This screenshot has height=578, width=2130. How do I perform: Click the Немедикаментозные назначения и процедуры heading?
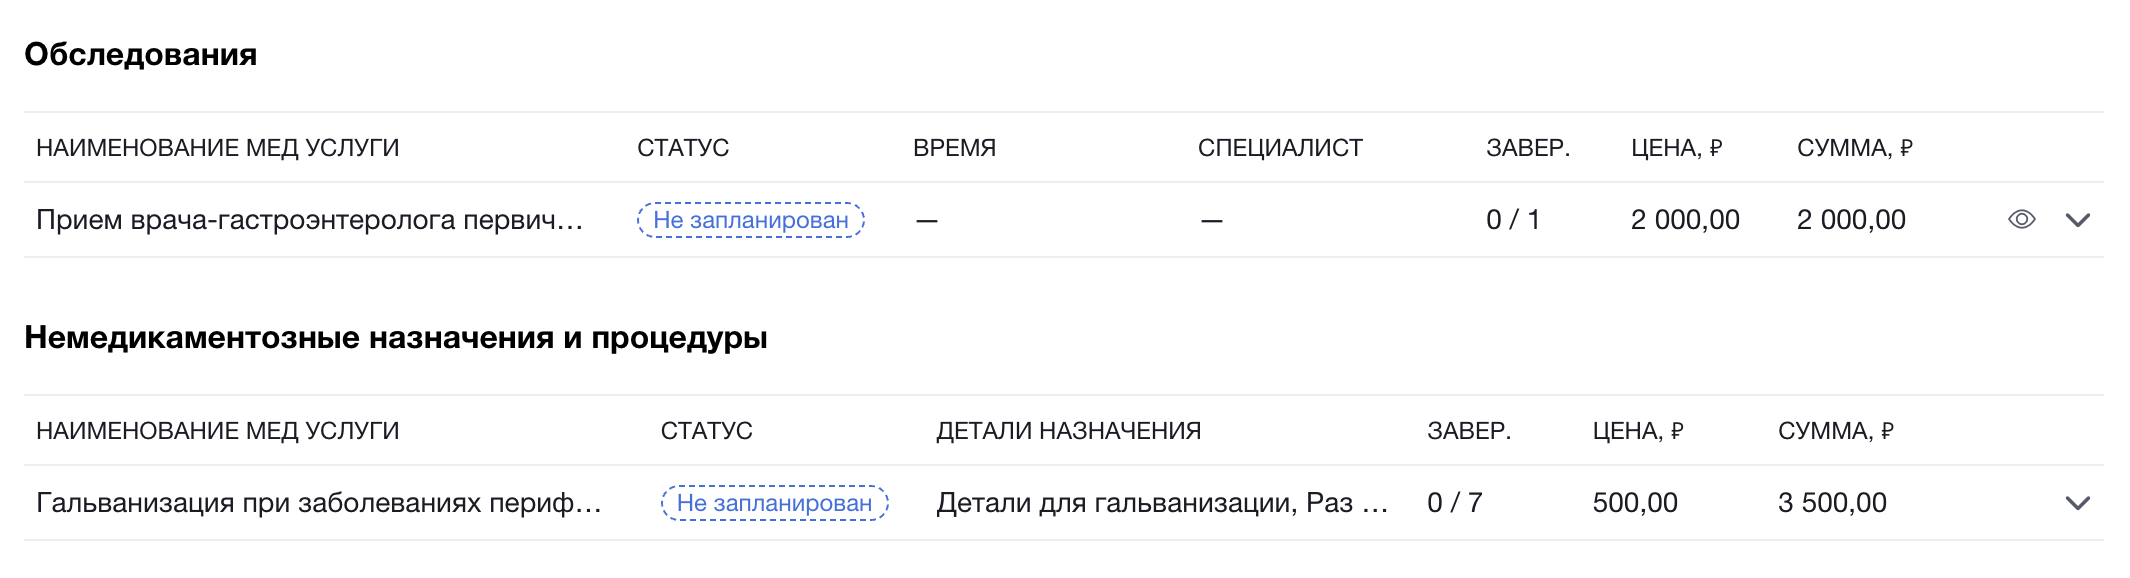pos(396,338)
